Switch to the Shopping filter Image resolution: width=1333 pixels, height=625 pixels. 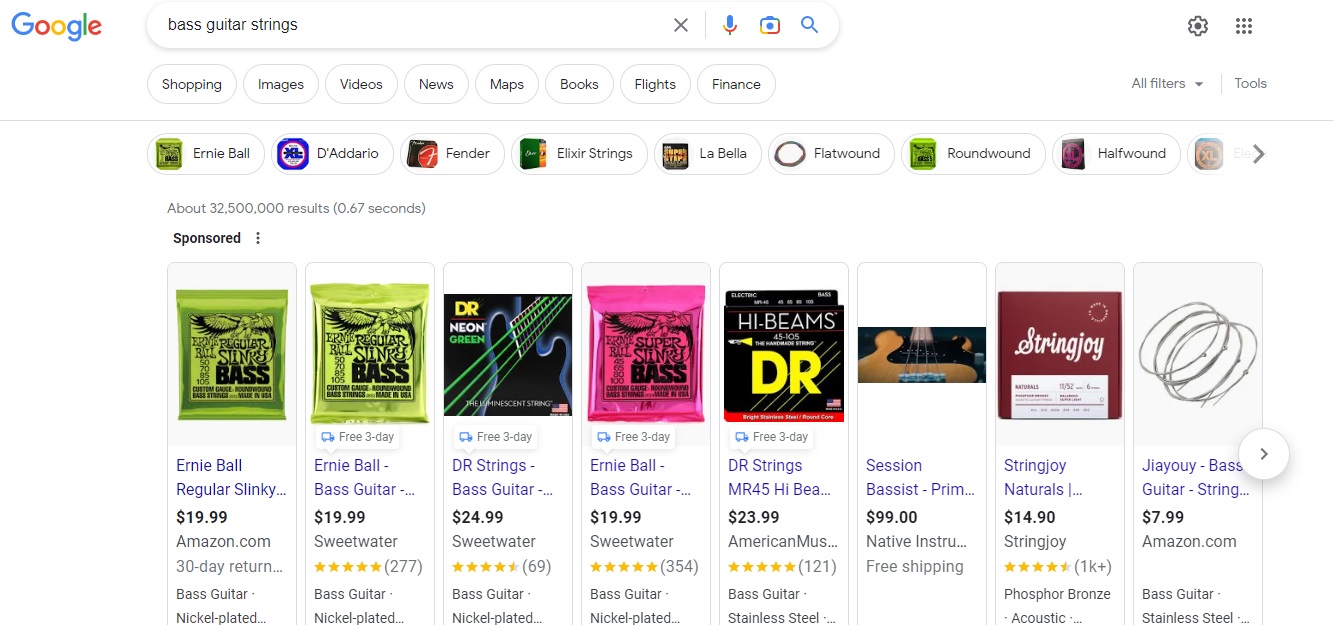192,84
